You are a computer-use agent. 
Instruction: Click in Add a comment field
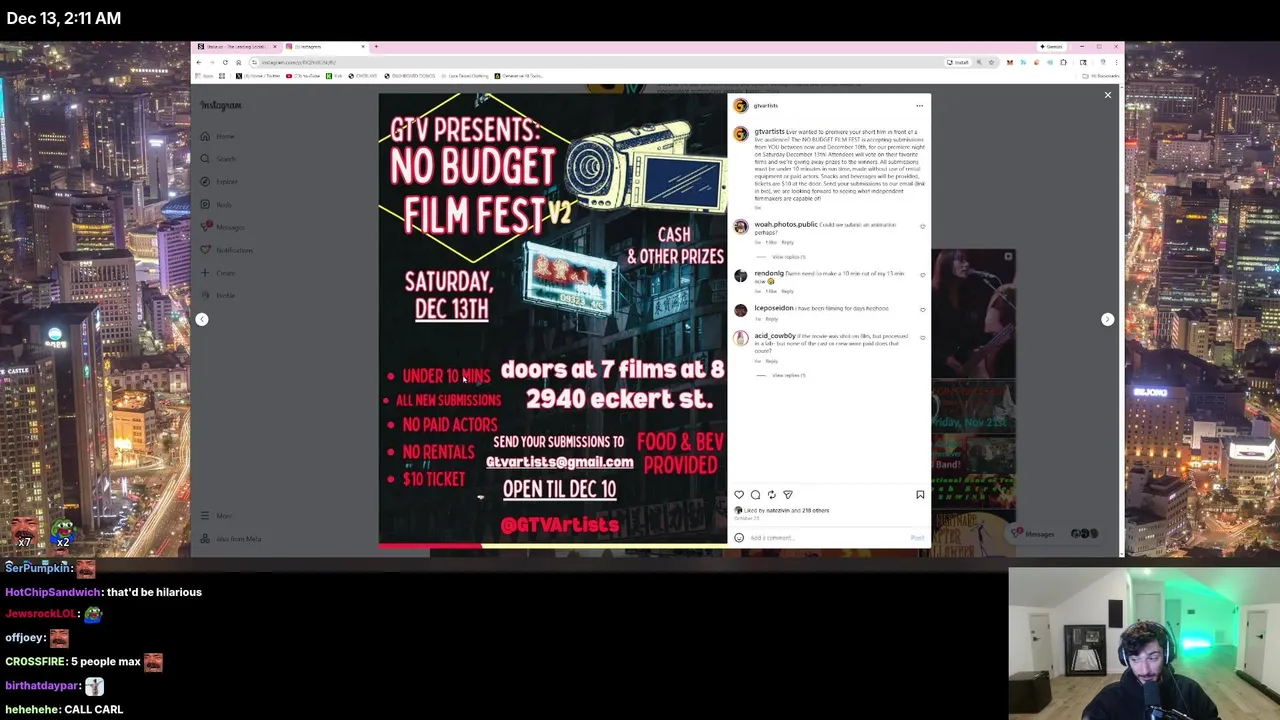pyautogui.click(x=828, y=538)
